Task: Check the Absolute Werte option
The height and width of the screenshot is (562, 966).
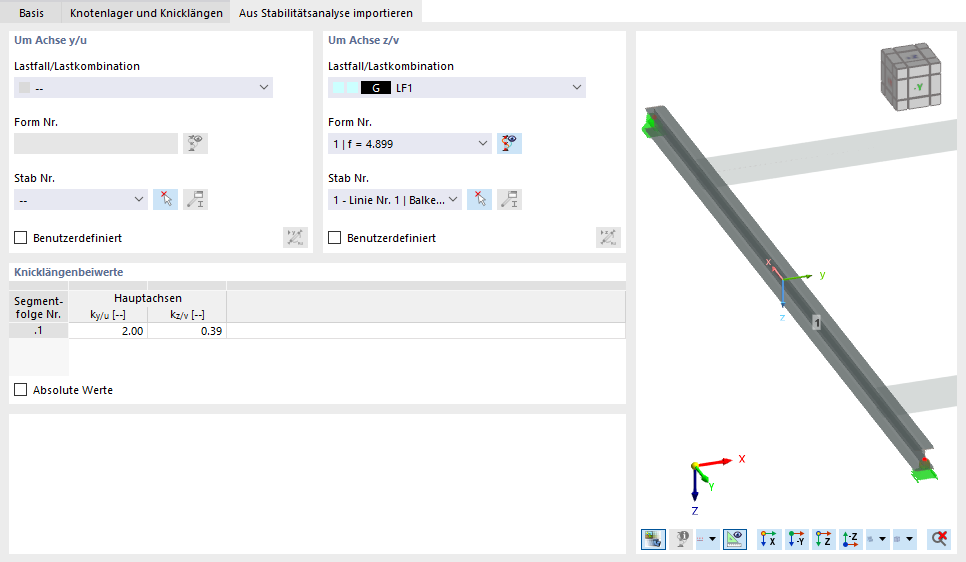Action: pos(21,390)
